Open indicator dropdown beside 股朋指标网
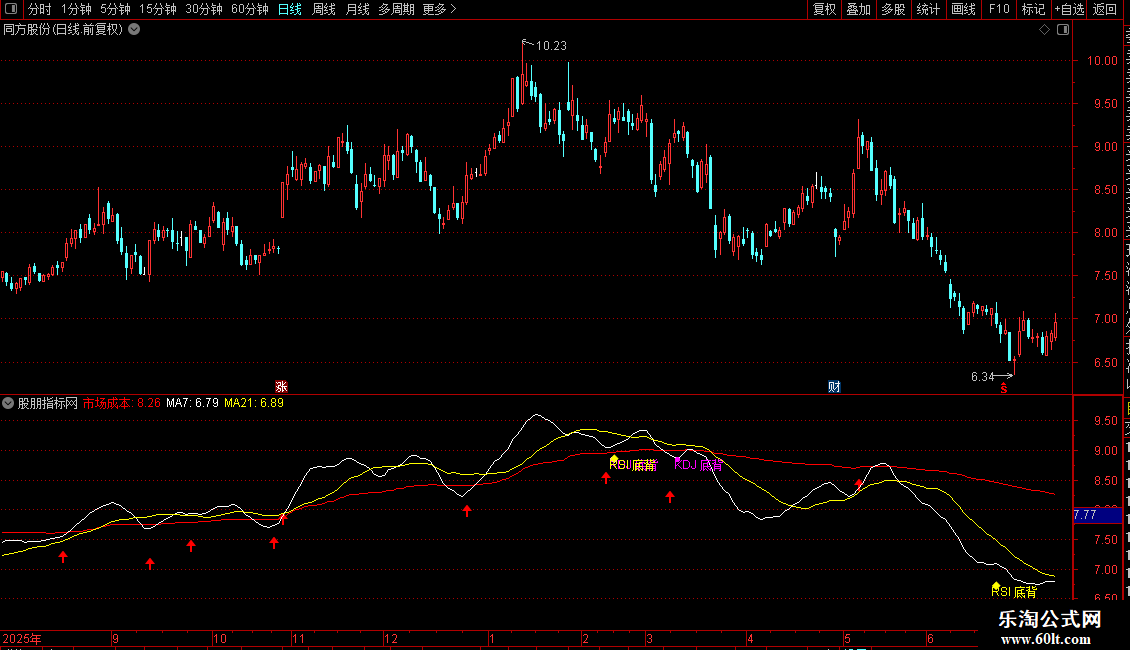The image size is (1130, 650). coord(8,404)
